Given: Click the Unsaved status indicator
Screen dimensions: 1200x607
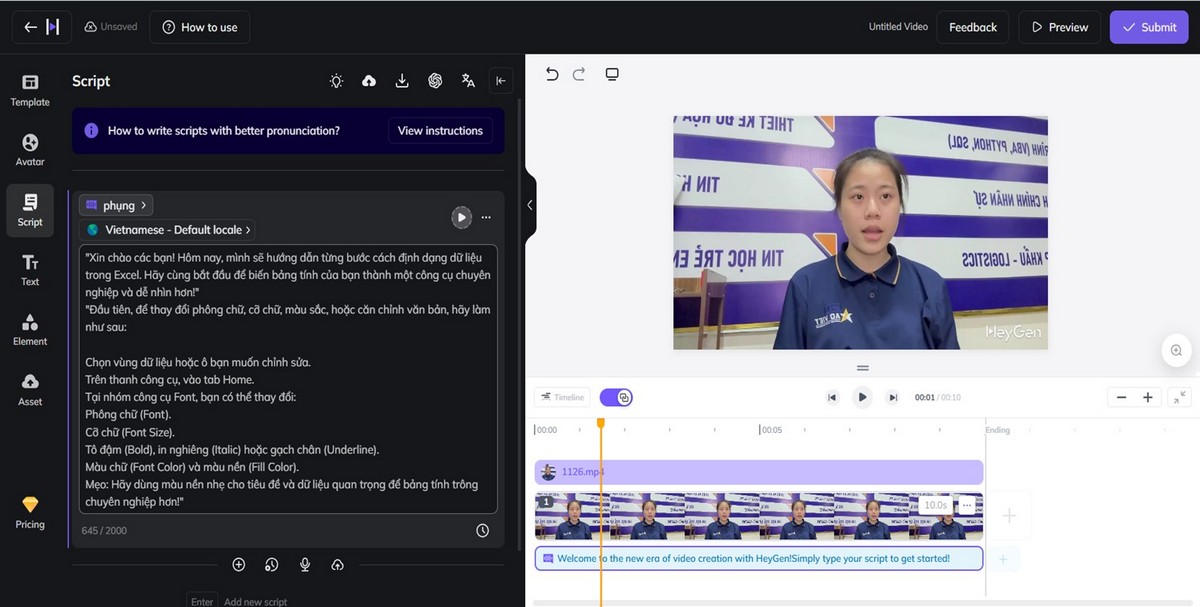Looking at the screenshot, I should 111,27.
